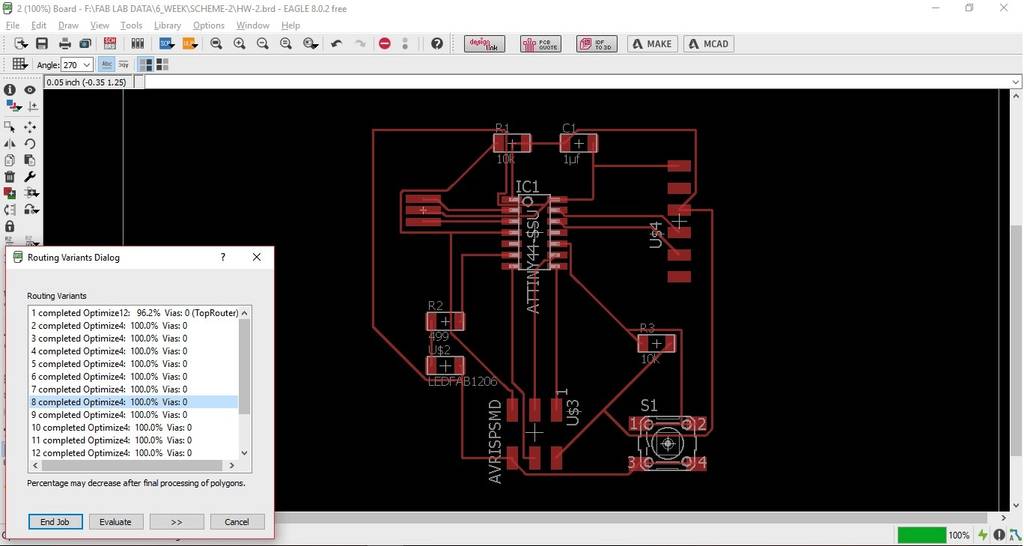This screenshot has height=546, width=1024.
Task: Stop the command with the red stop icon
Action: tap(385, 44)
